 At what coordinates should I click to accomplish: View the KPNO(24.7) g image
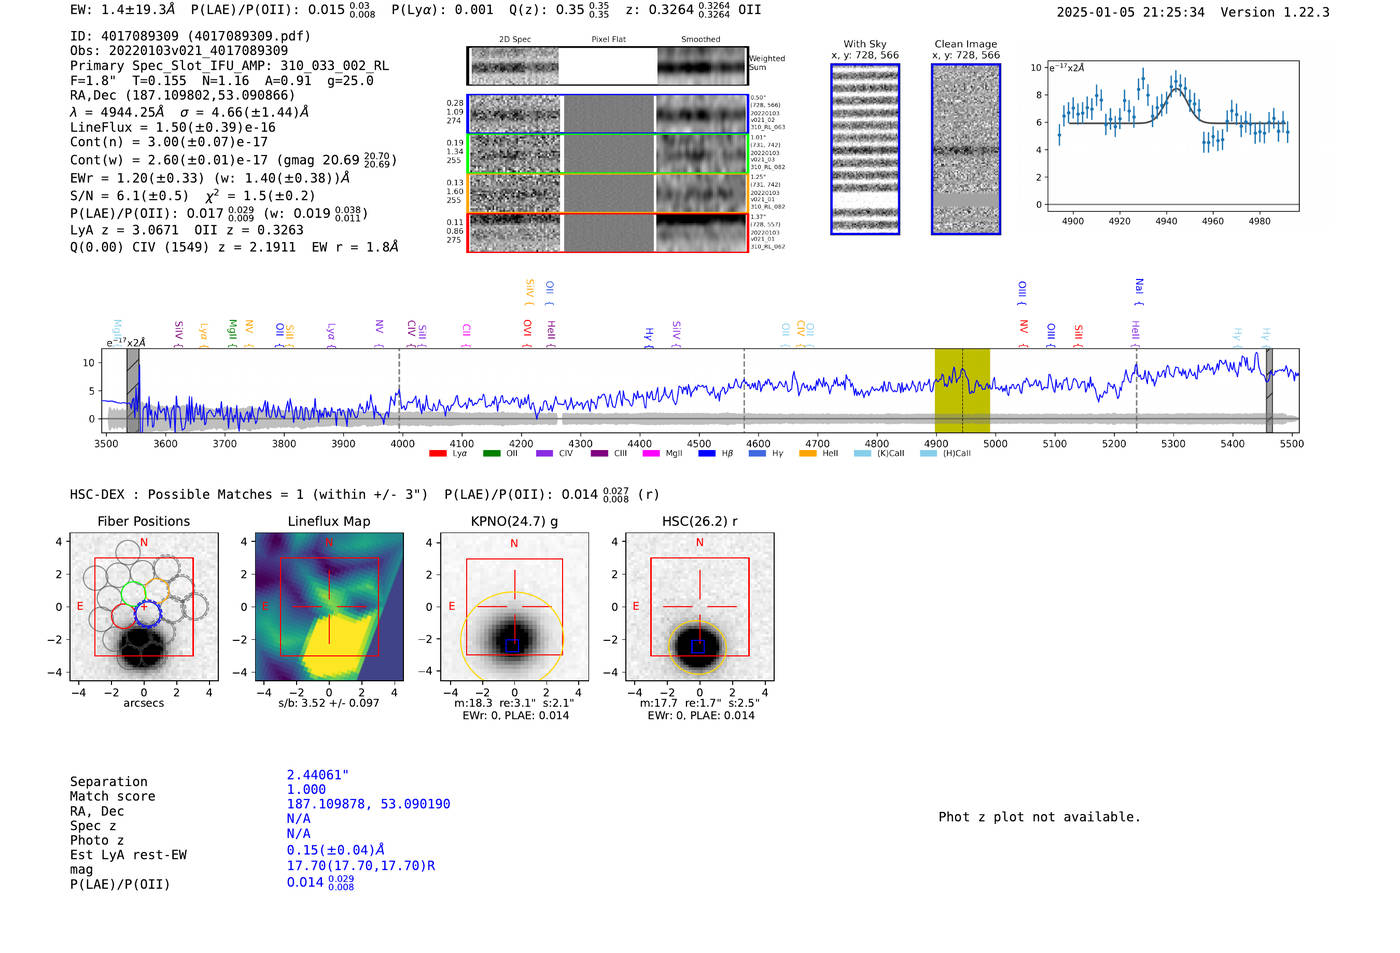pos(514,607)
